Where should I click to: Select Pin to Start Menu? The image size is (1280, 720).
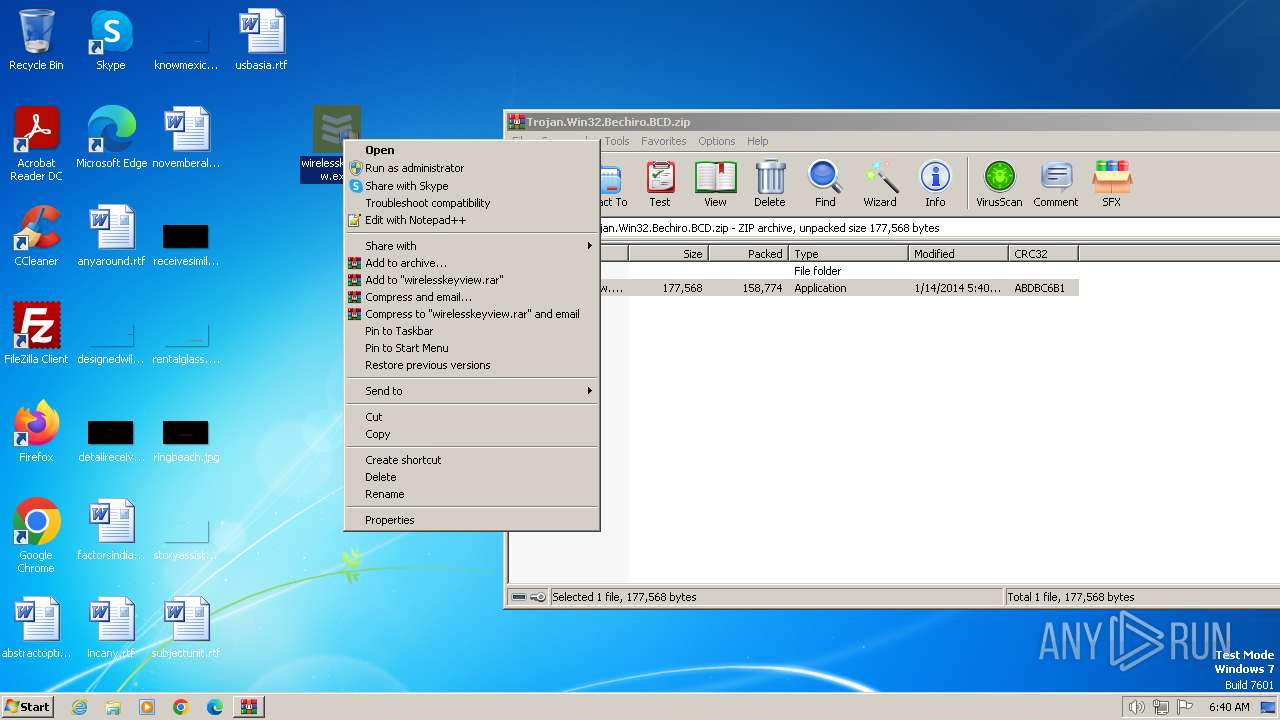tap(471, 348)
